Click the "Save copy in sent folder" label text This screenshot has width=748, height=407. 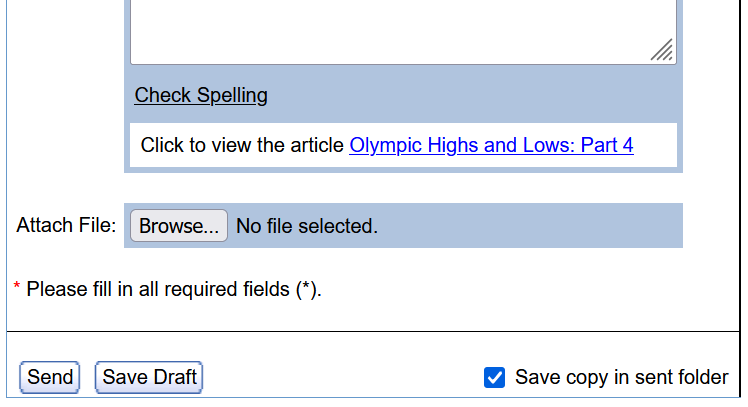[621, 377]
